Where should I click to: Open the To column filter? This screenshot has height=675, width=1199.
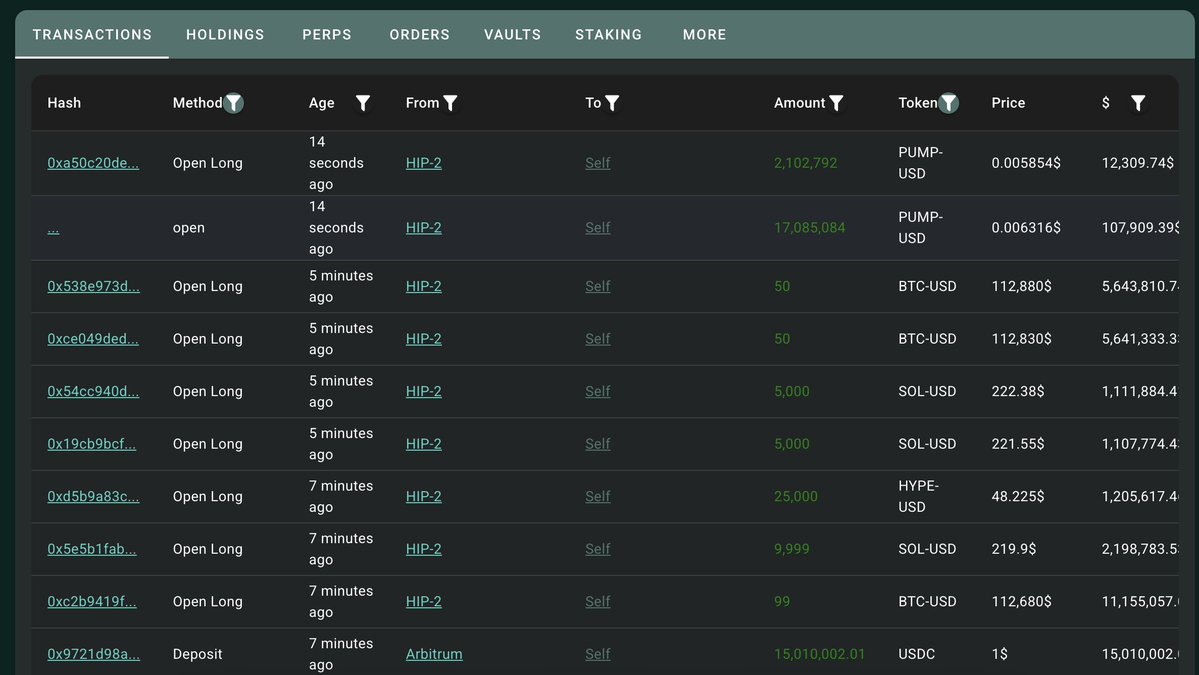point(612,103)
